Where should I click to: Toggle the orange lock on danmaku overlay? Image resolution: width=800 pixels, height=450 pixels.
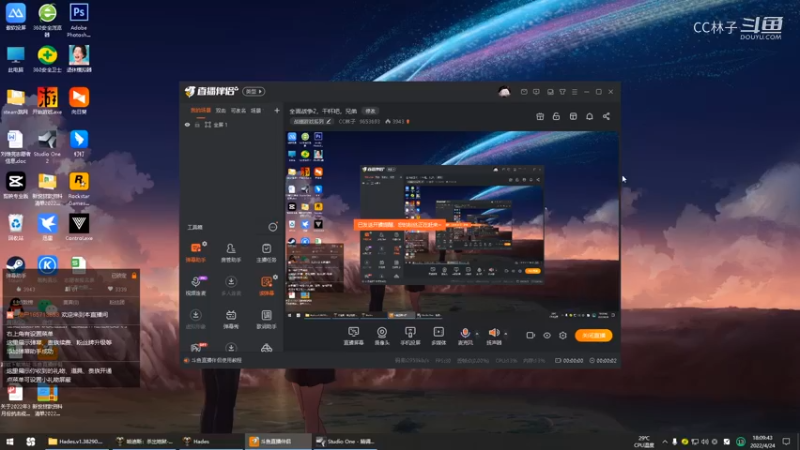pos(134,276)
